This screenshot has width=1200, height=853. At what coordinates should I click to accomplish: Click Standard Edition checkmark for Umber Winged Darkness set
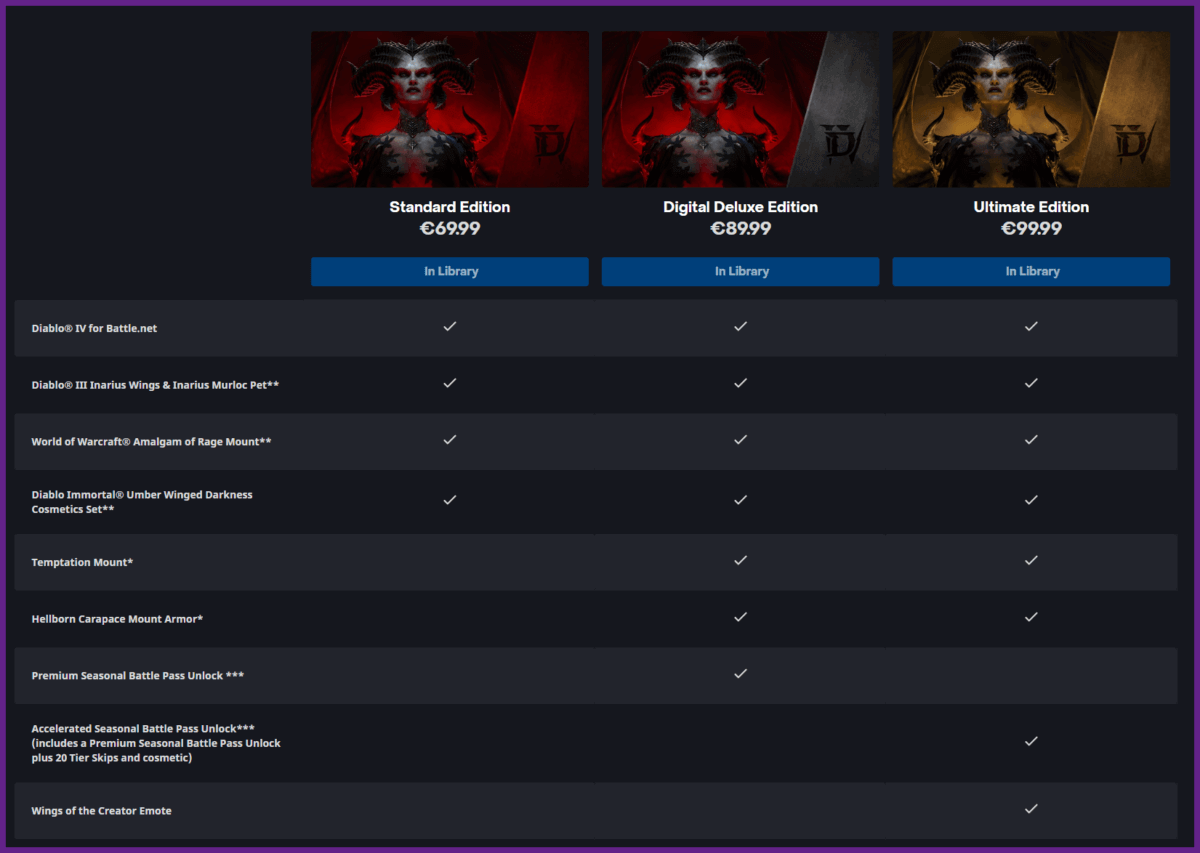[450, 499]
